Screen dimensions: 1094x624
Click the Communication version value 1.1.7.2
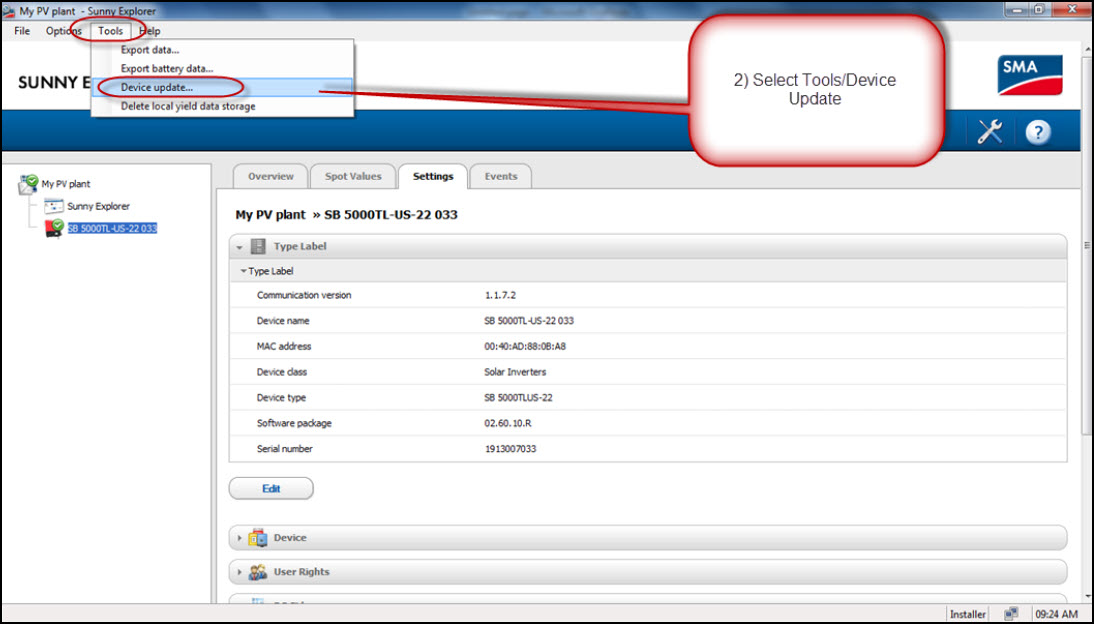point(500,295)
